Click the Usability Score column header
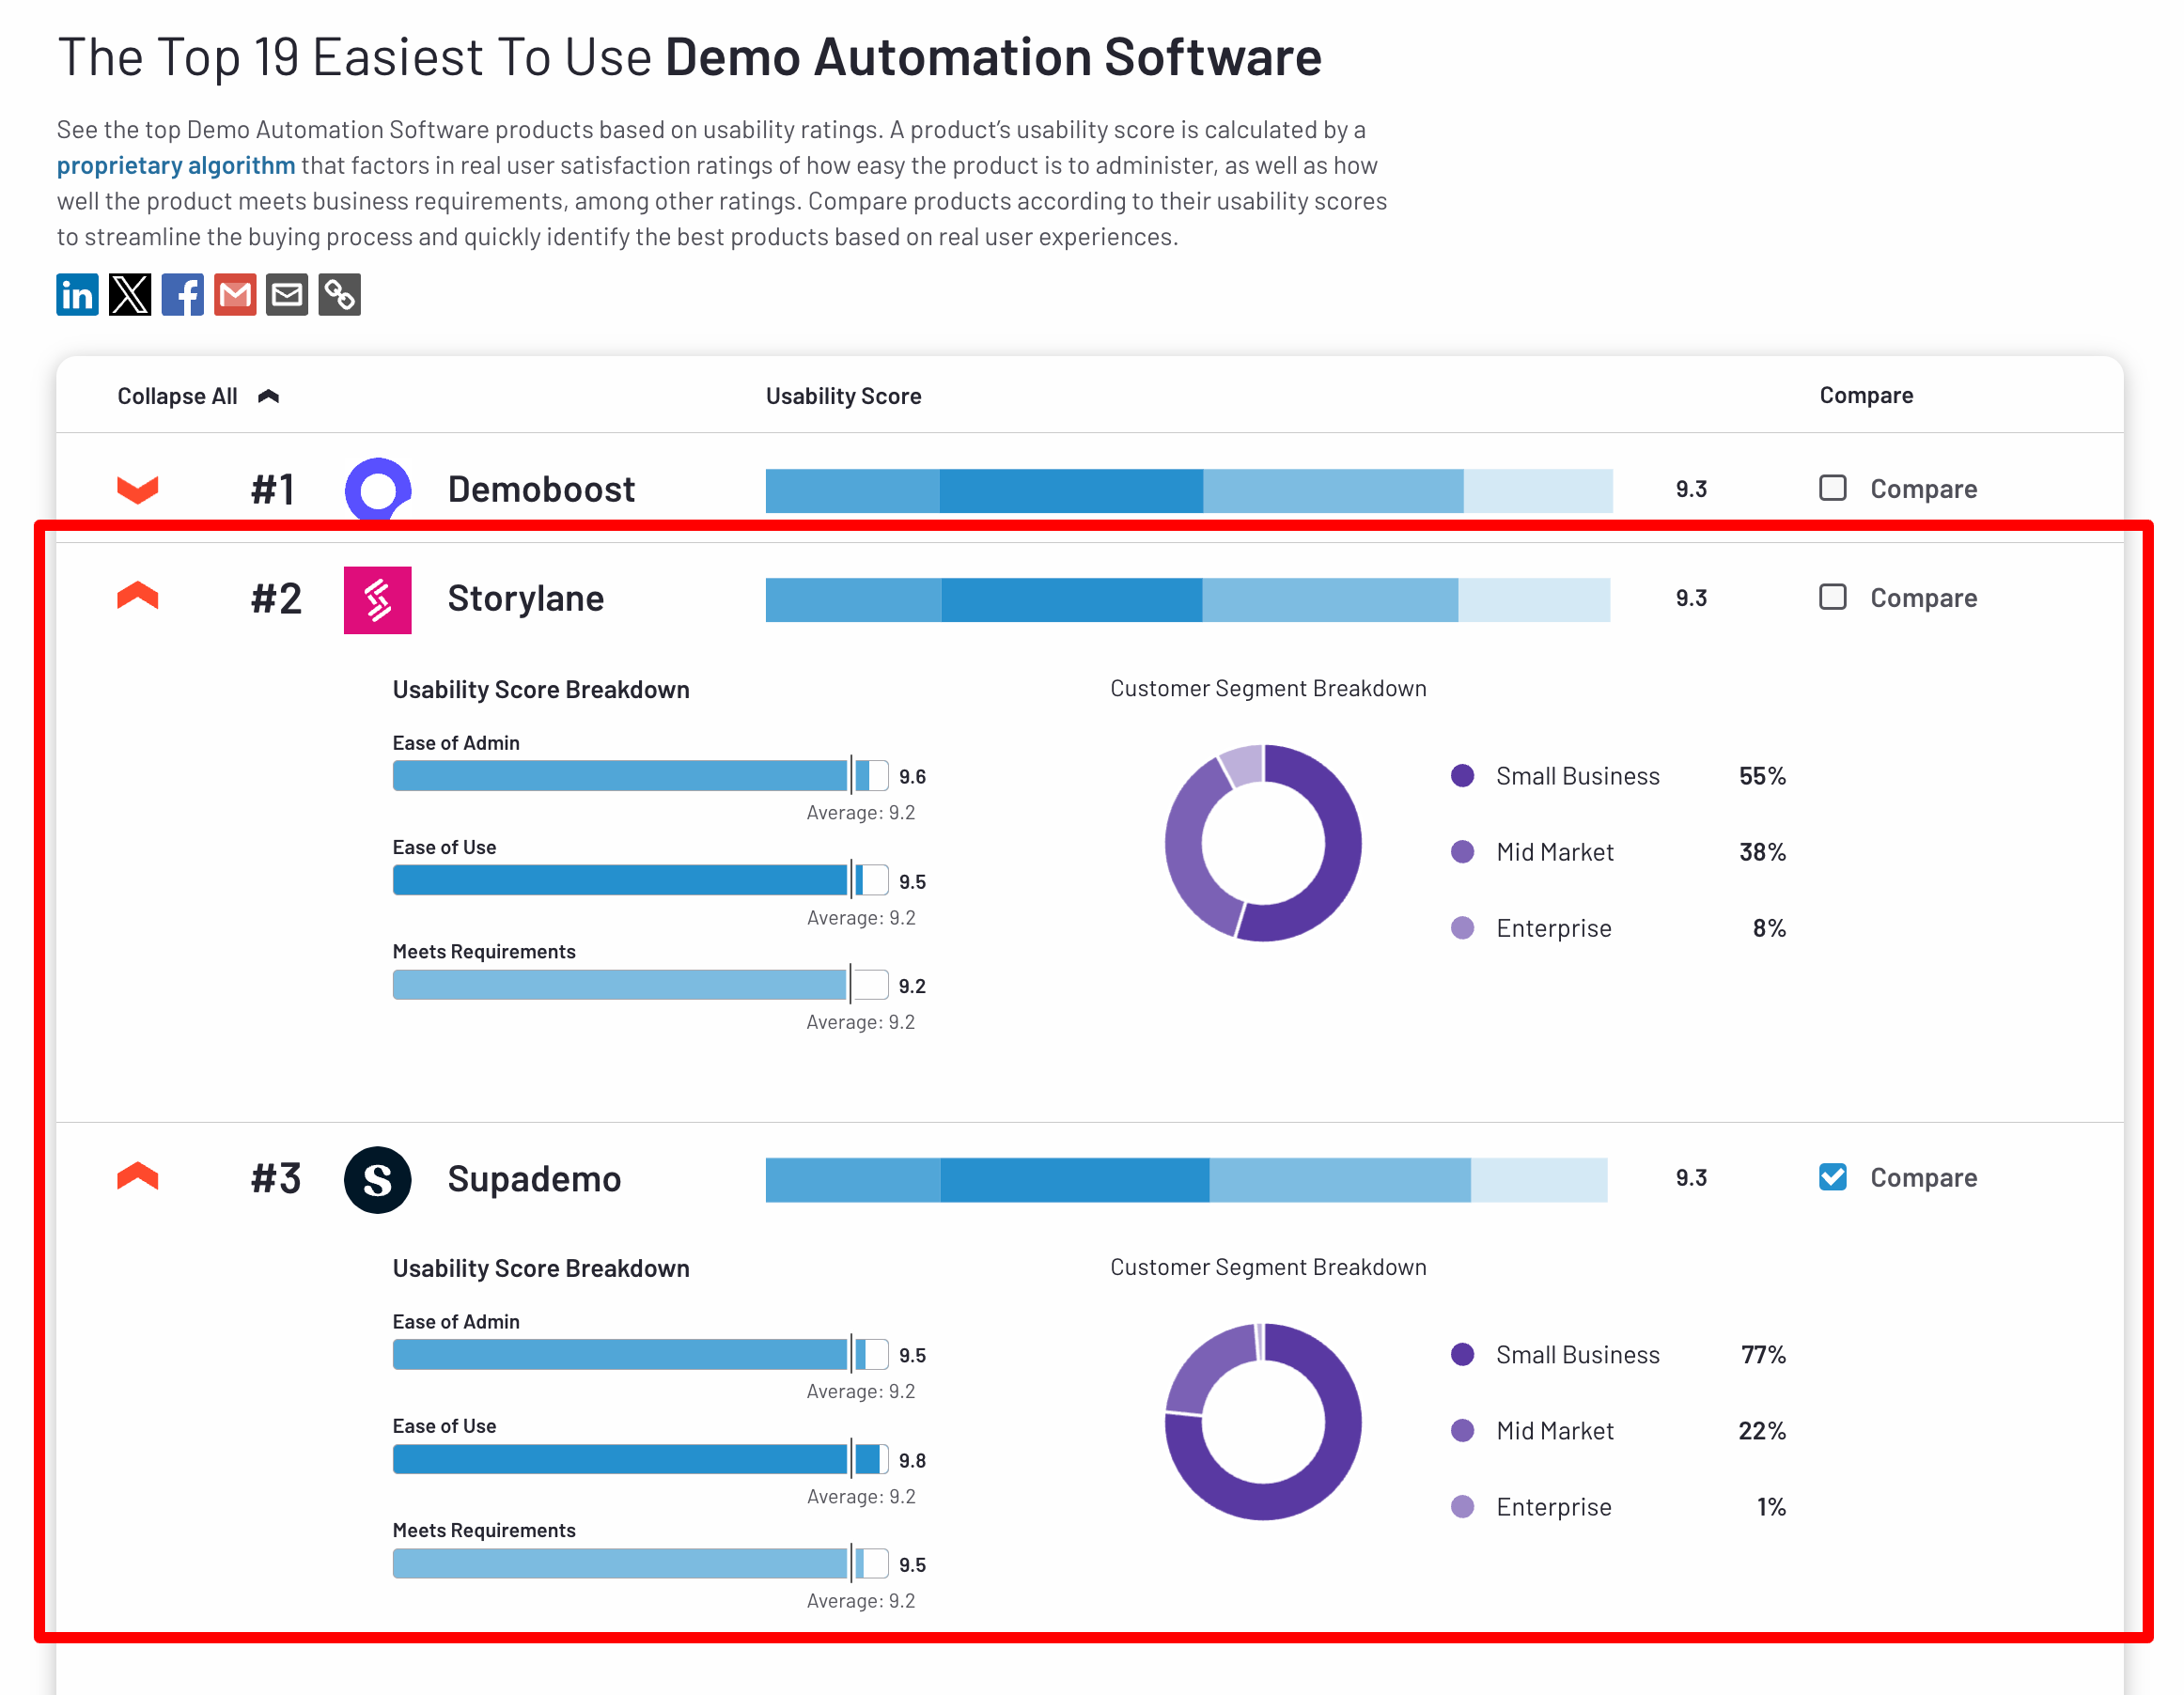This screenshot has height=1695, width=2184. 843,396
